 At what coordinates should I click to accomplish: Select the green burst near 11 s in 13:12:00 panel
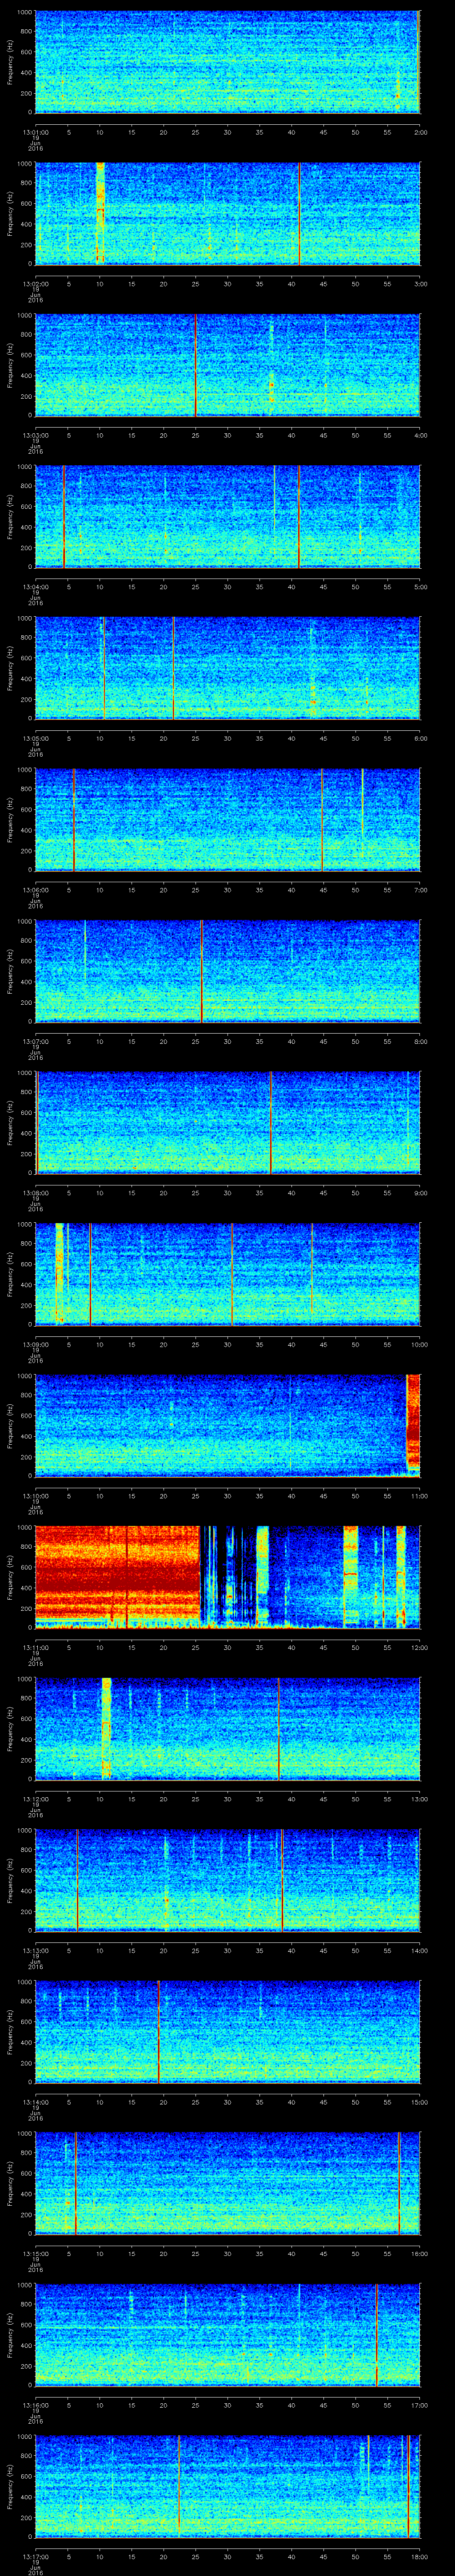point(106,1728)
